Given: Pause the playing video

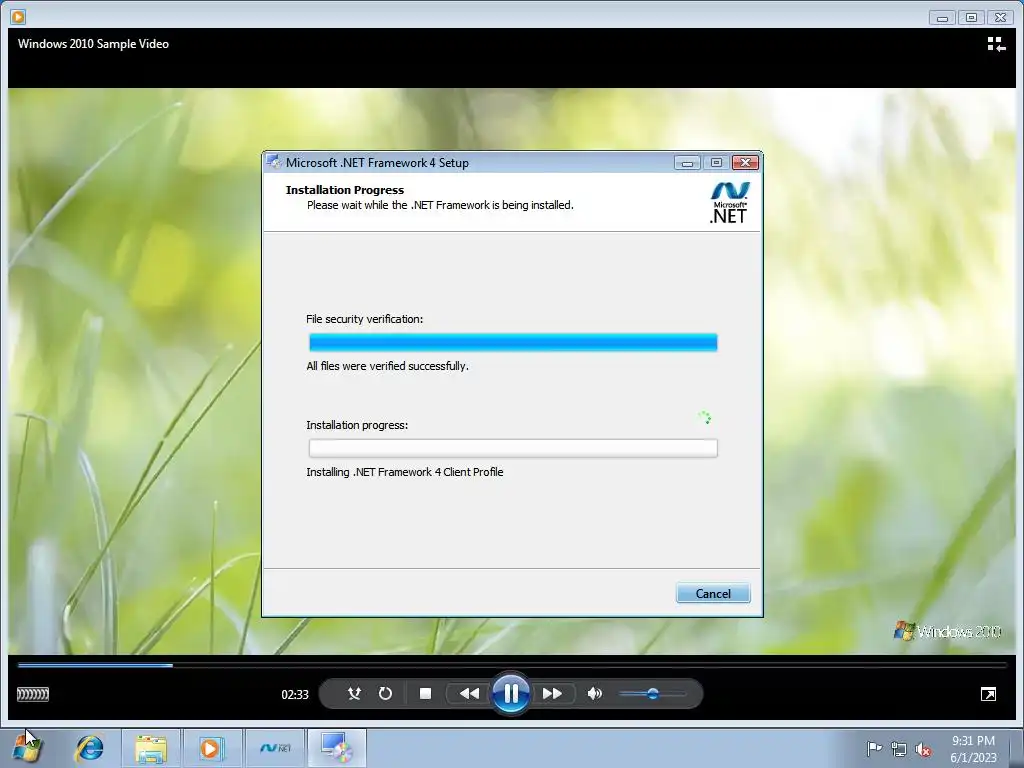Looking at the screenshot, I should pos(511,693).
